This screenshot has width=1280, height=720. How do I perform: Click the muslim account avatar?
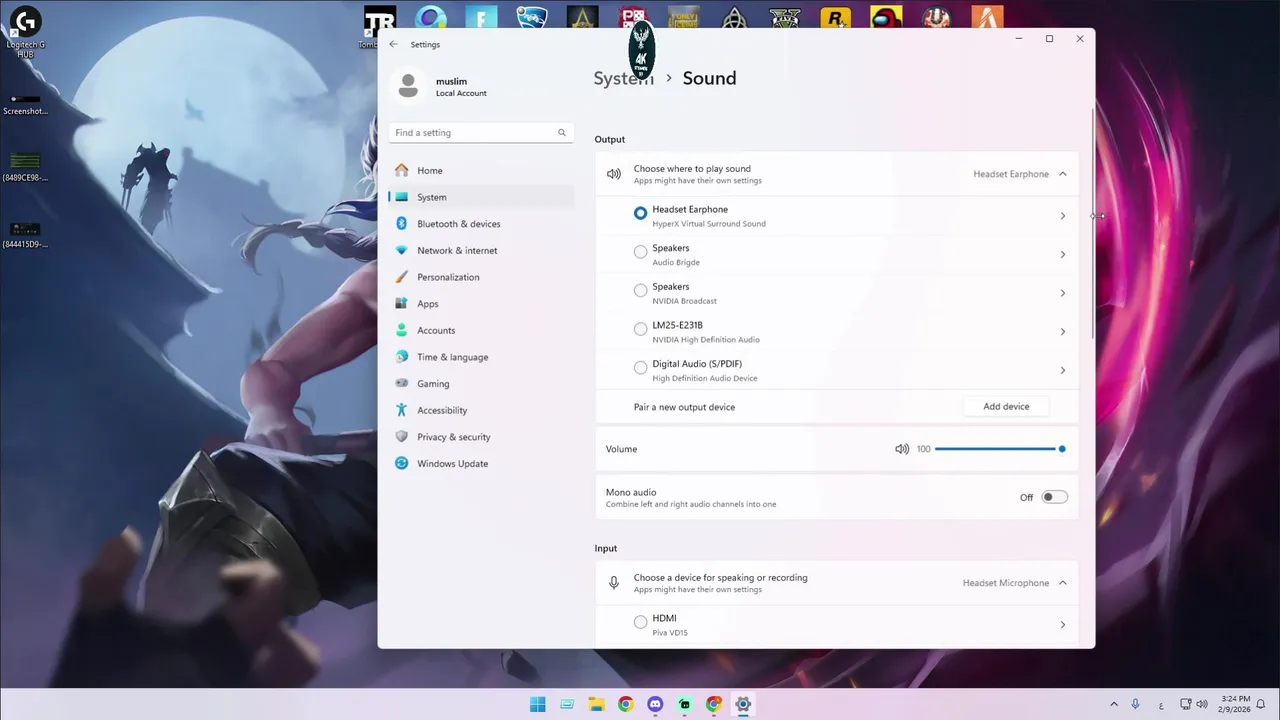pos(408,86)
